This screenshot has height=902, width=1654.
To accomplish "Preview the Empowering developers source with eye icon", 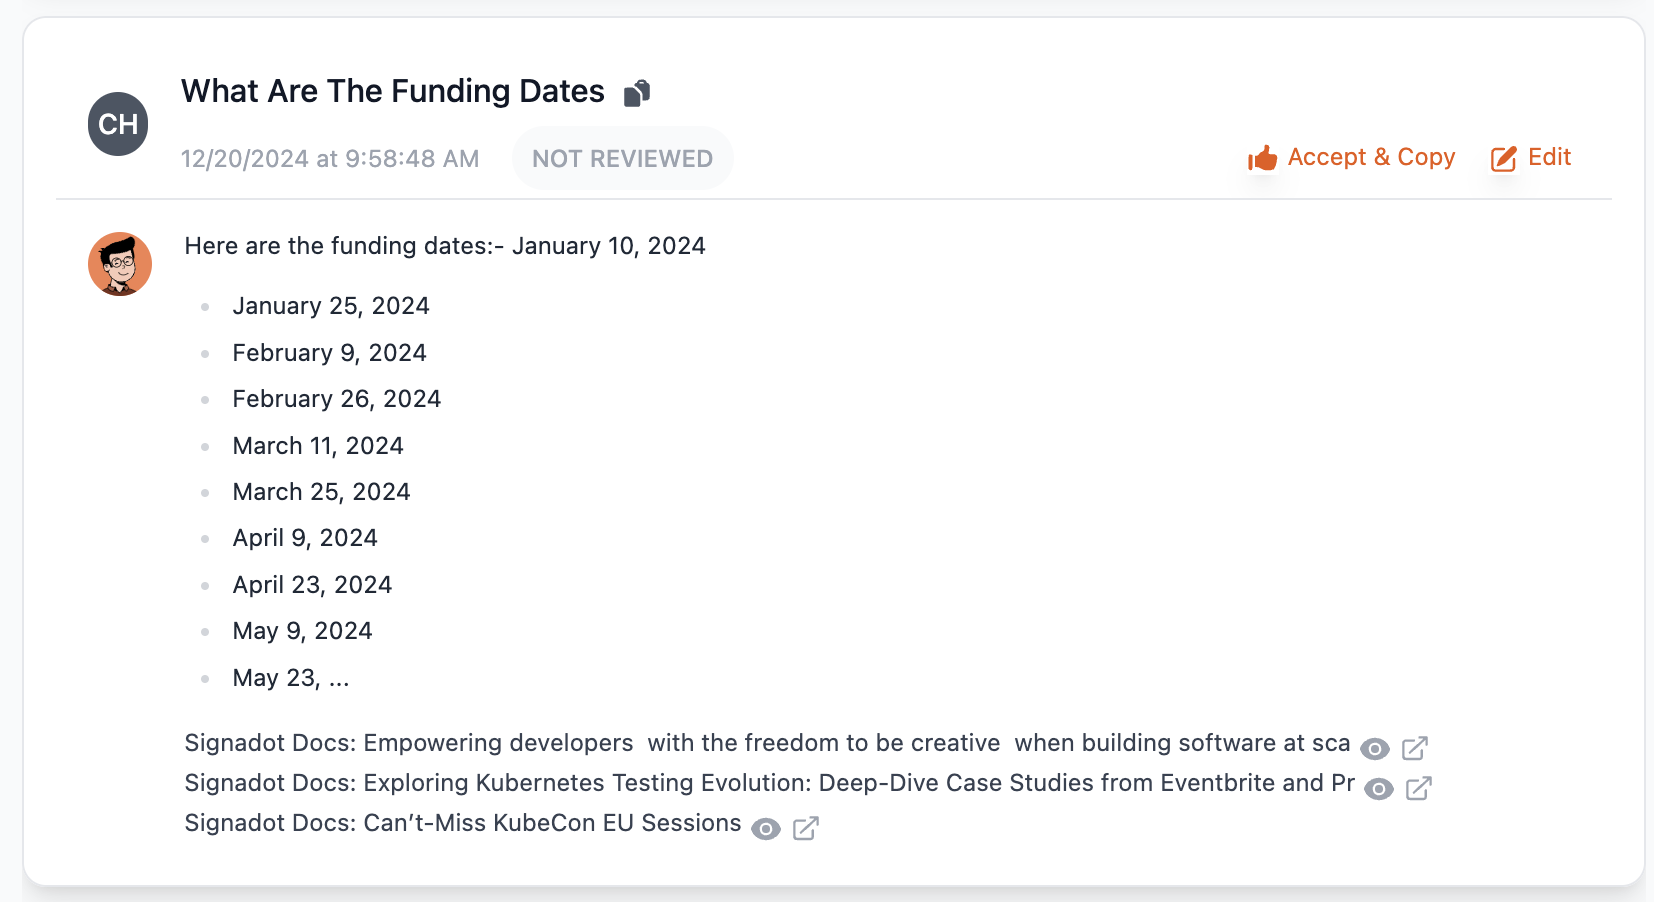I will [1375, 748].
